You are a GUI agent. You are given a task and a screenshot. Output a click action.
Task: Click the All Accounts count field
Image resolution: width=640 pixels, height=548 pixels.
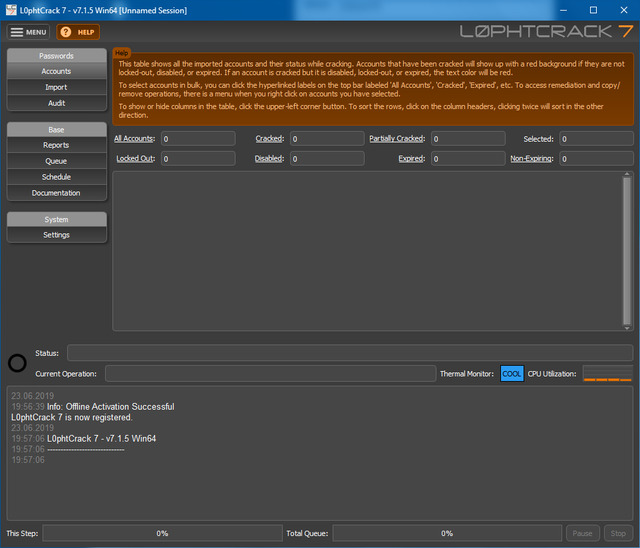click(198, 139)
